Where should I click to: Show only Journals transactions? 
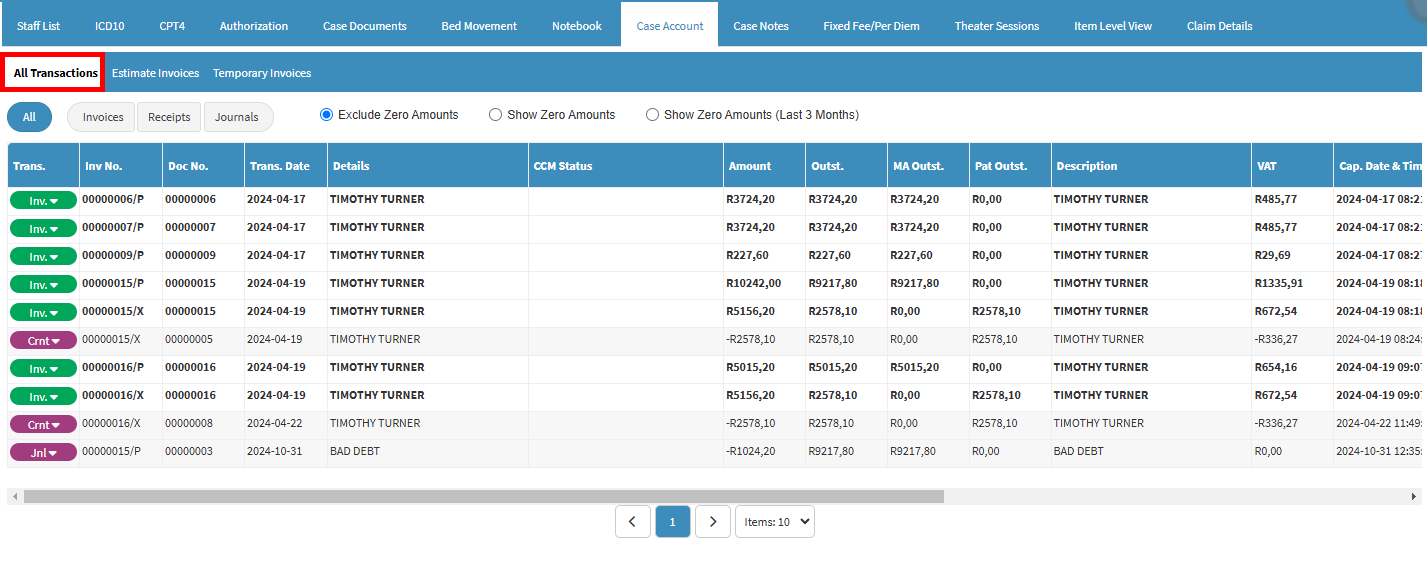(x=237, y=117)
